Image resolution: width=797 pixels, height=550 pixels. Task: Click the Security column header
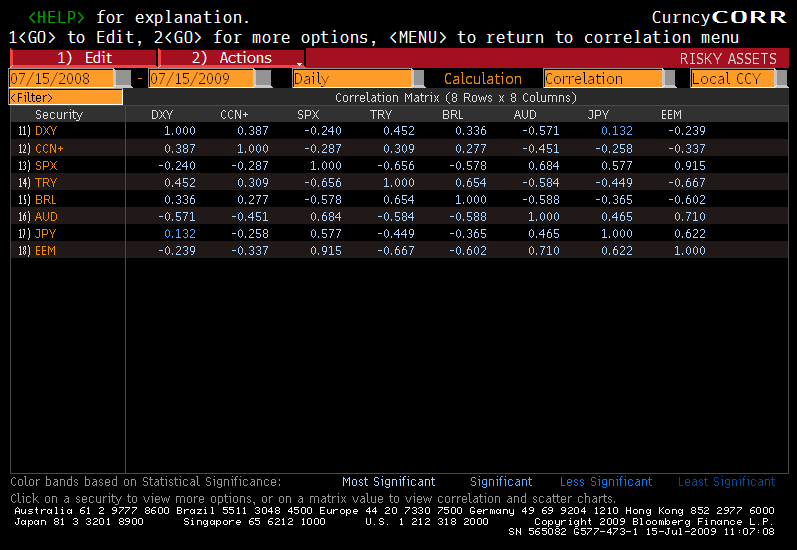pyautogui.click(x=59, y=115)
